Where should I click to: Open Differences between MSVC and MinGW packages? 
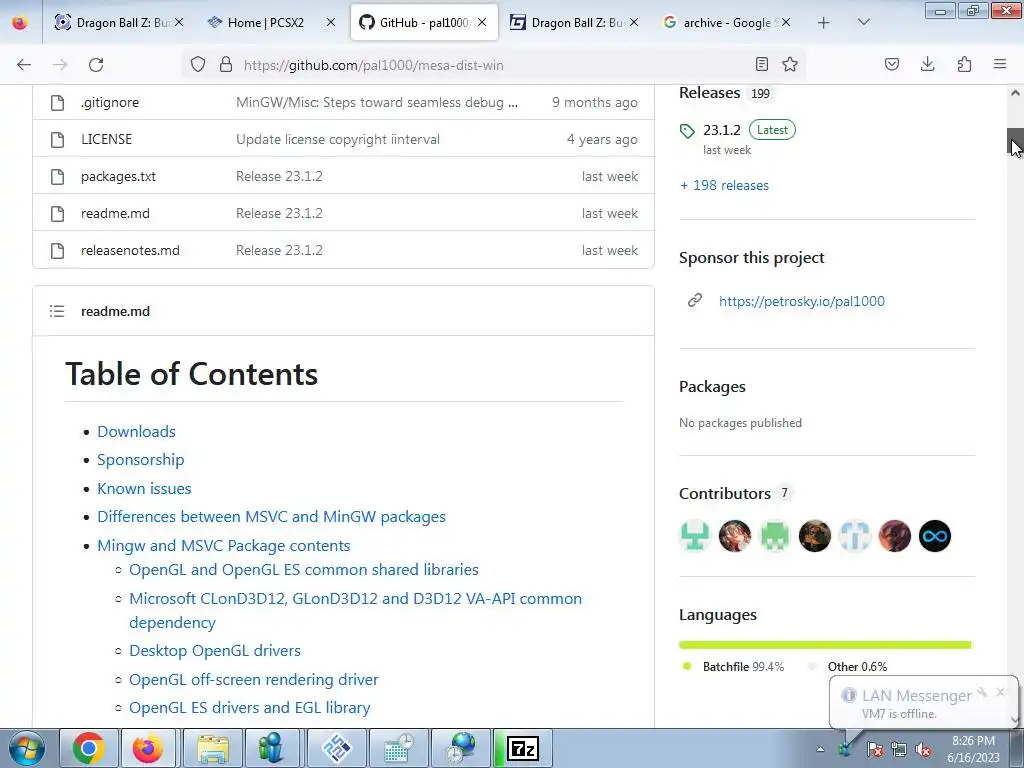click(x=272, y=517)
